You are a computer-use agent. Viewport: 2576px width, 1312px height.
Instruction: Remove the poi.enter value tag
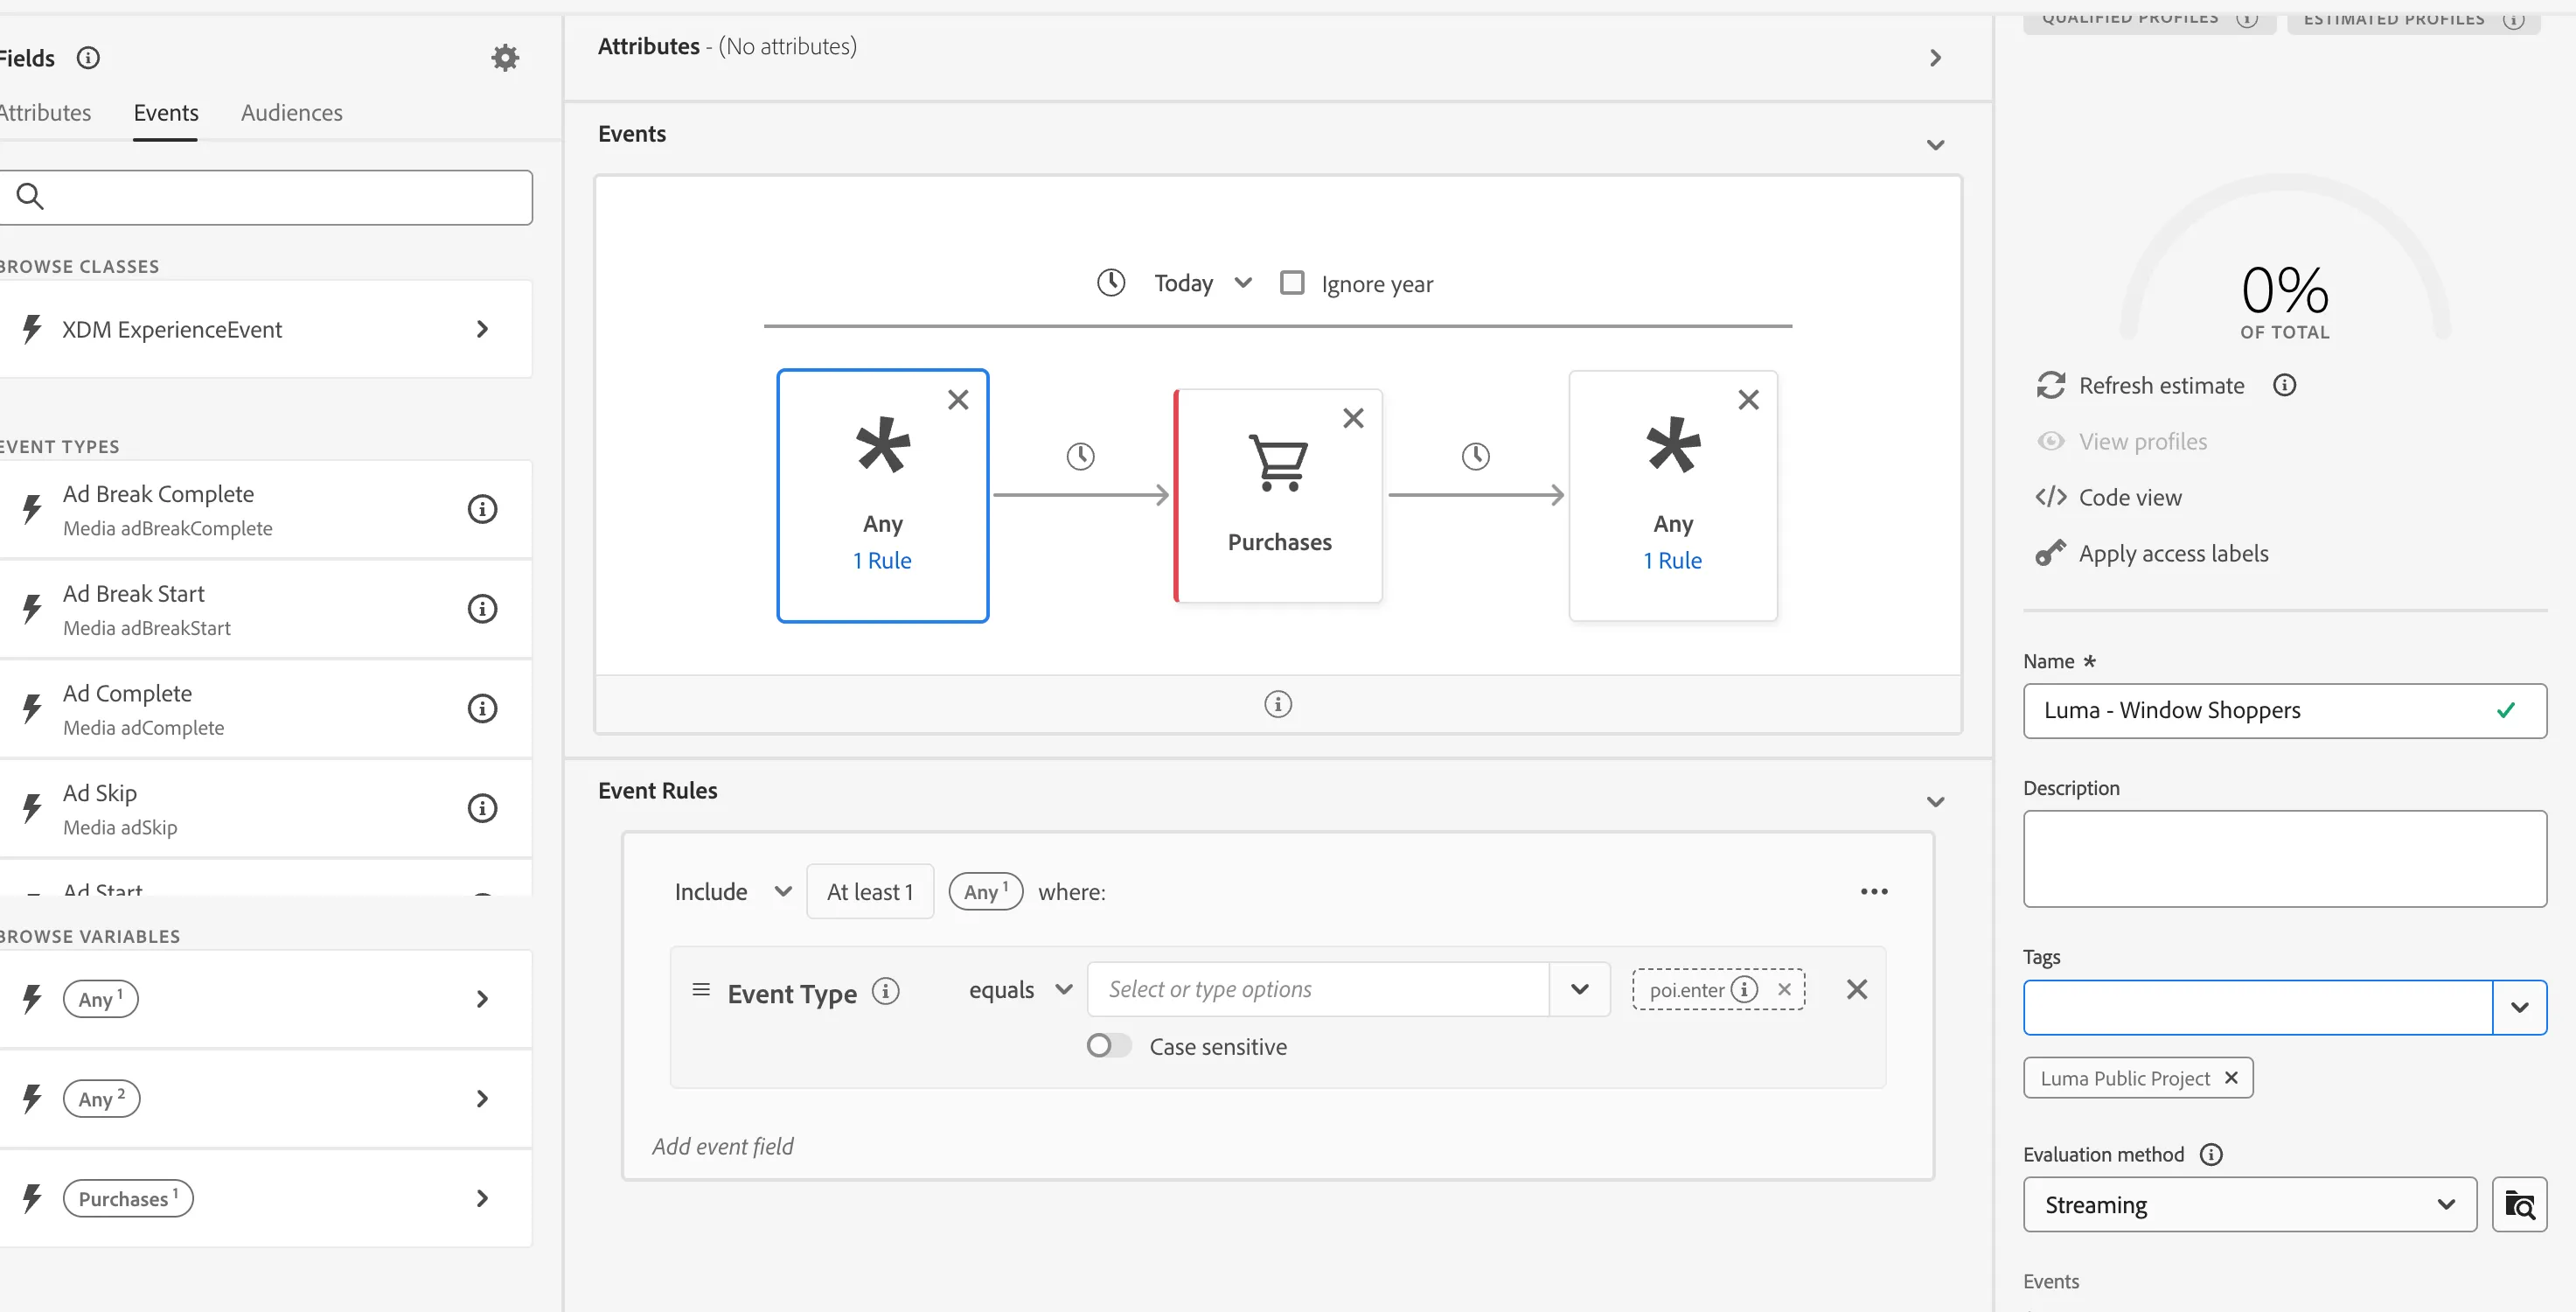tap(1783, 989)
